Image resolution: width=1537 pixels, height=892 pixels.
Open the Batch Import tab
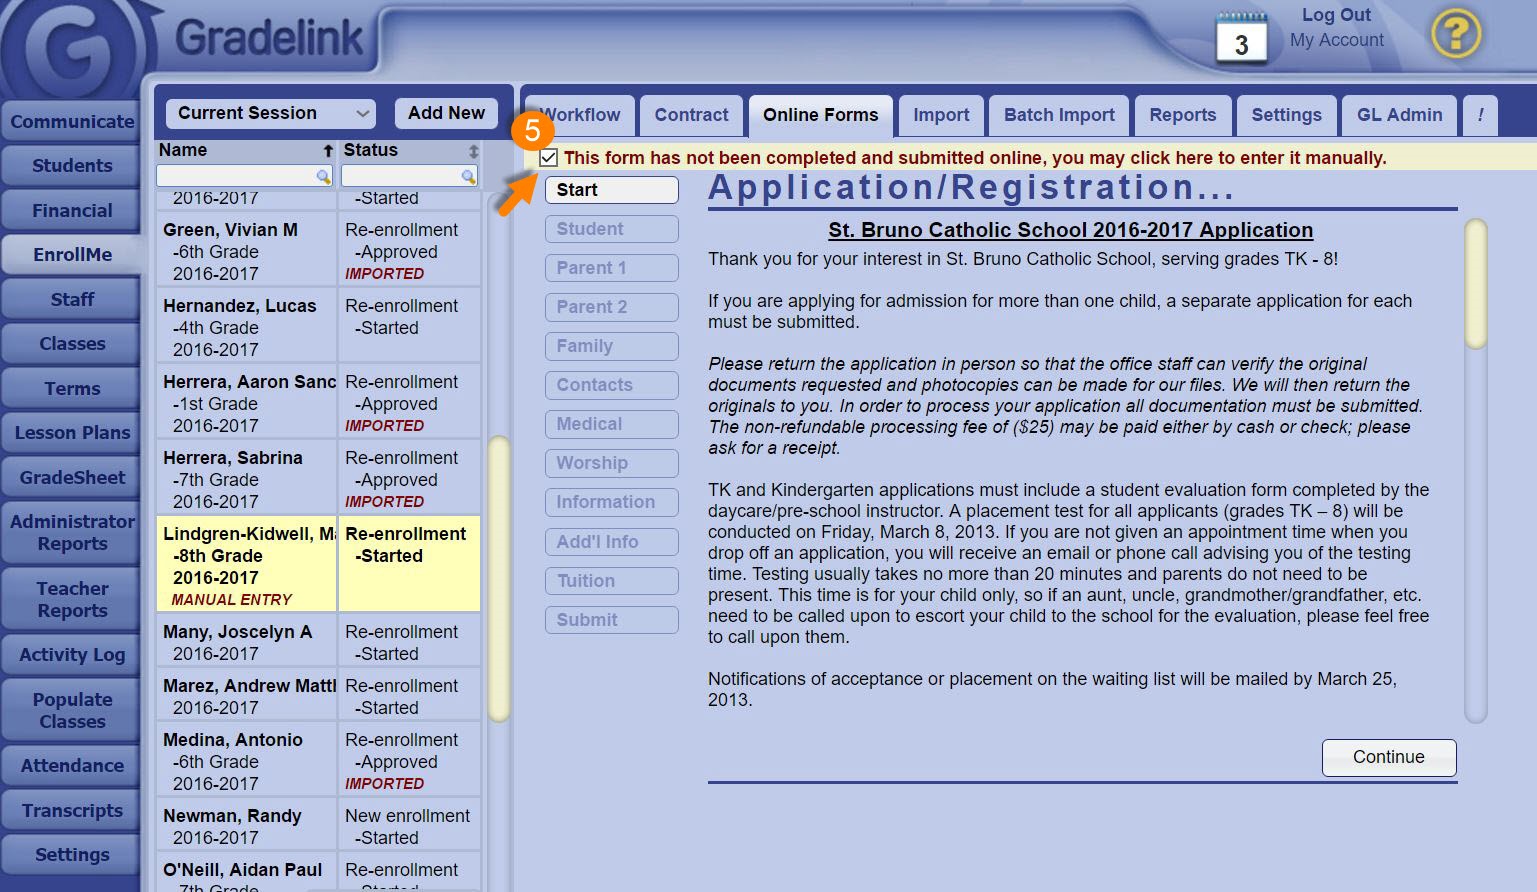click(x=1059, y=115)
